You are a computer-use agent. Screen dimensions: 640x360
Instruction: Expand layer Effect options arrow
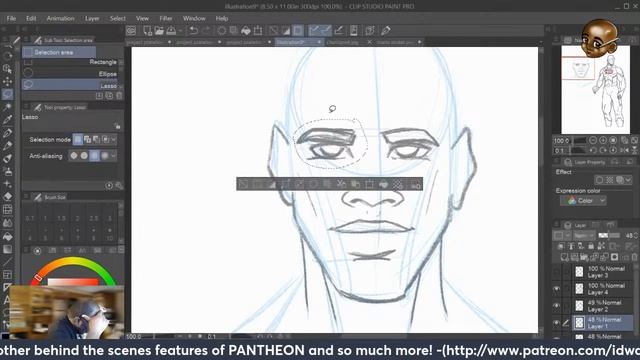coord(629,180)
